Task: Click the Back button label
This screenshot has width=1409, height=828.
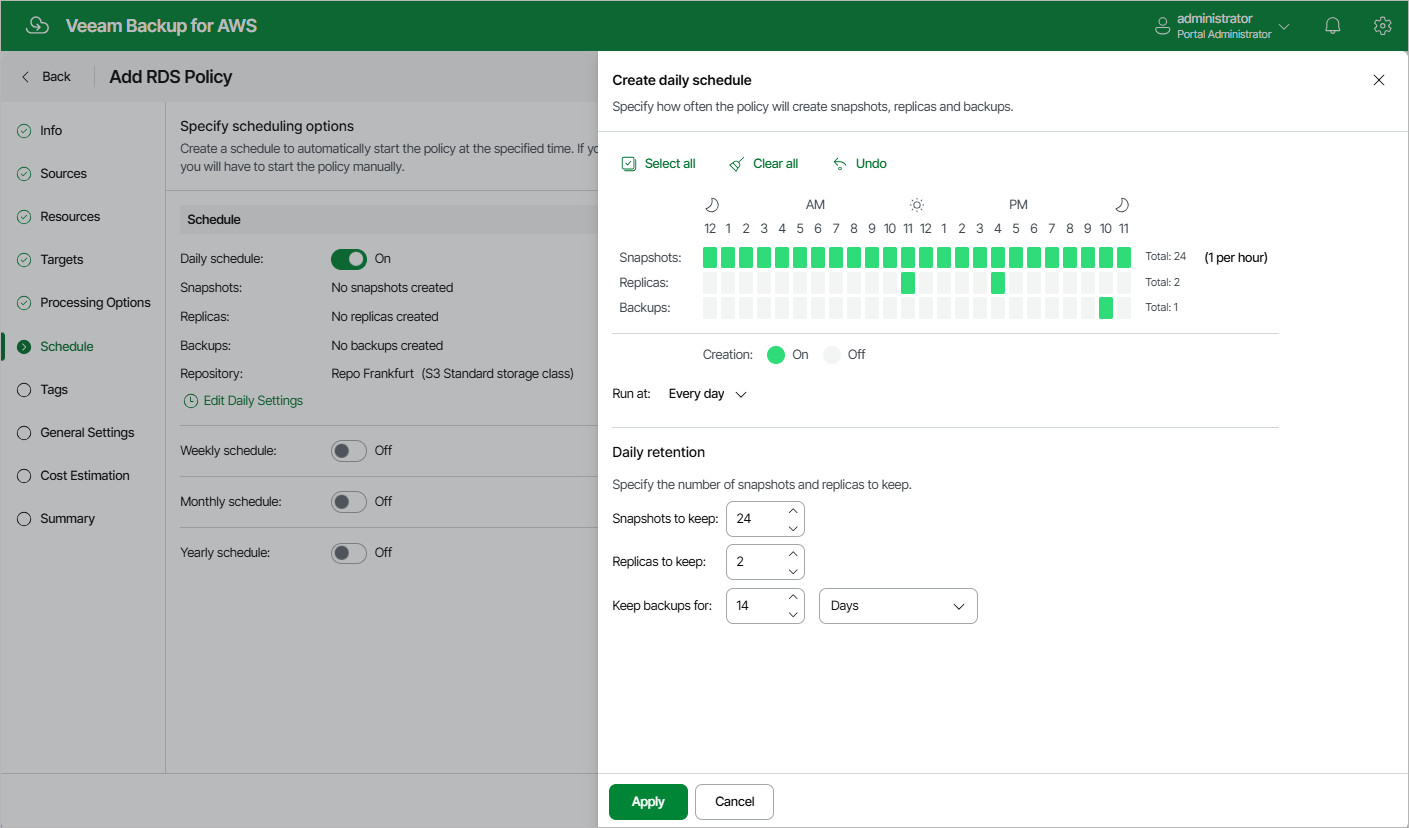Action: (56, 77)
